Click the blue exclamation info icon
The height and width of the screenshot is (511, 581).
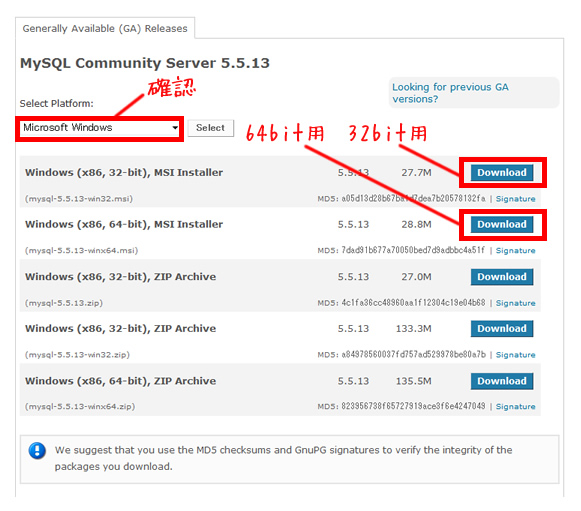coord(37,451)
